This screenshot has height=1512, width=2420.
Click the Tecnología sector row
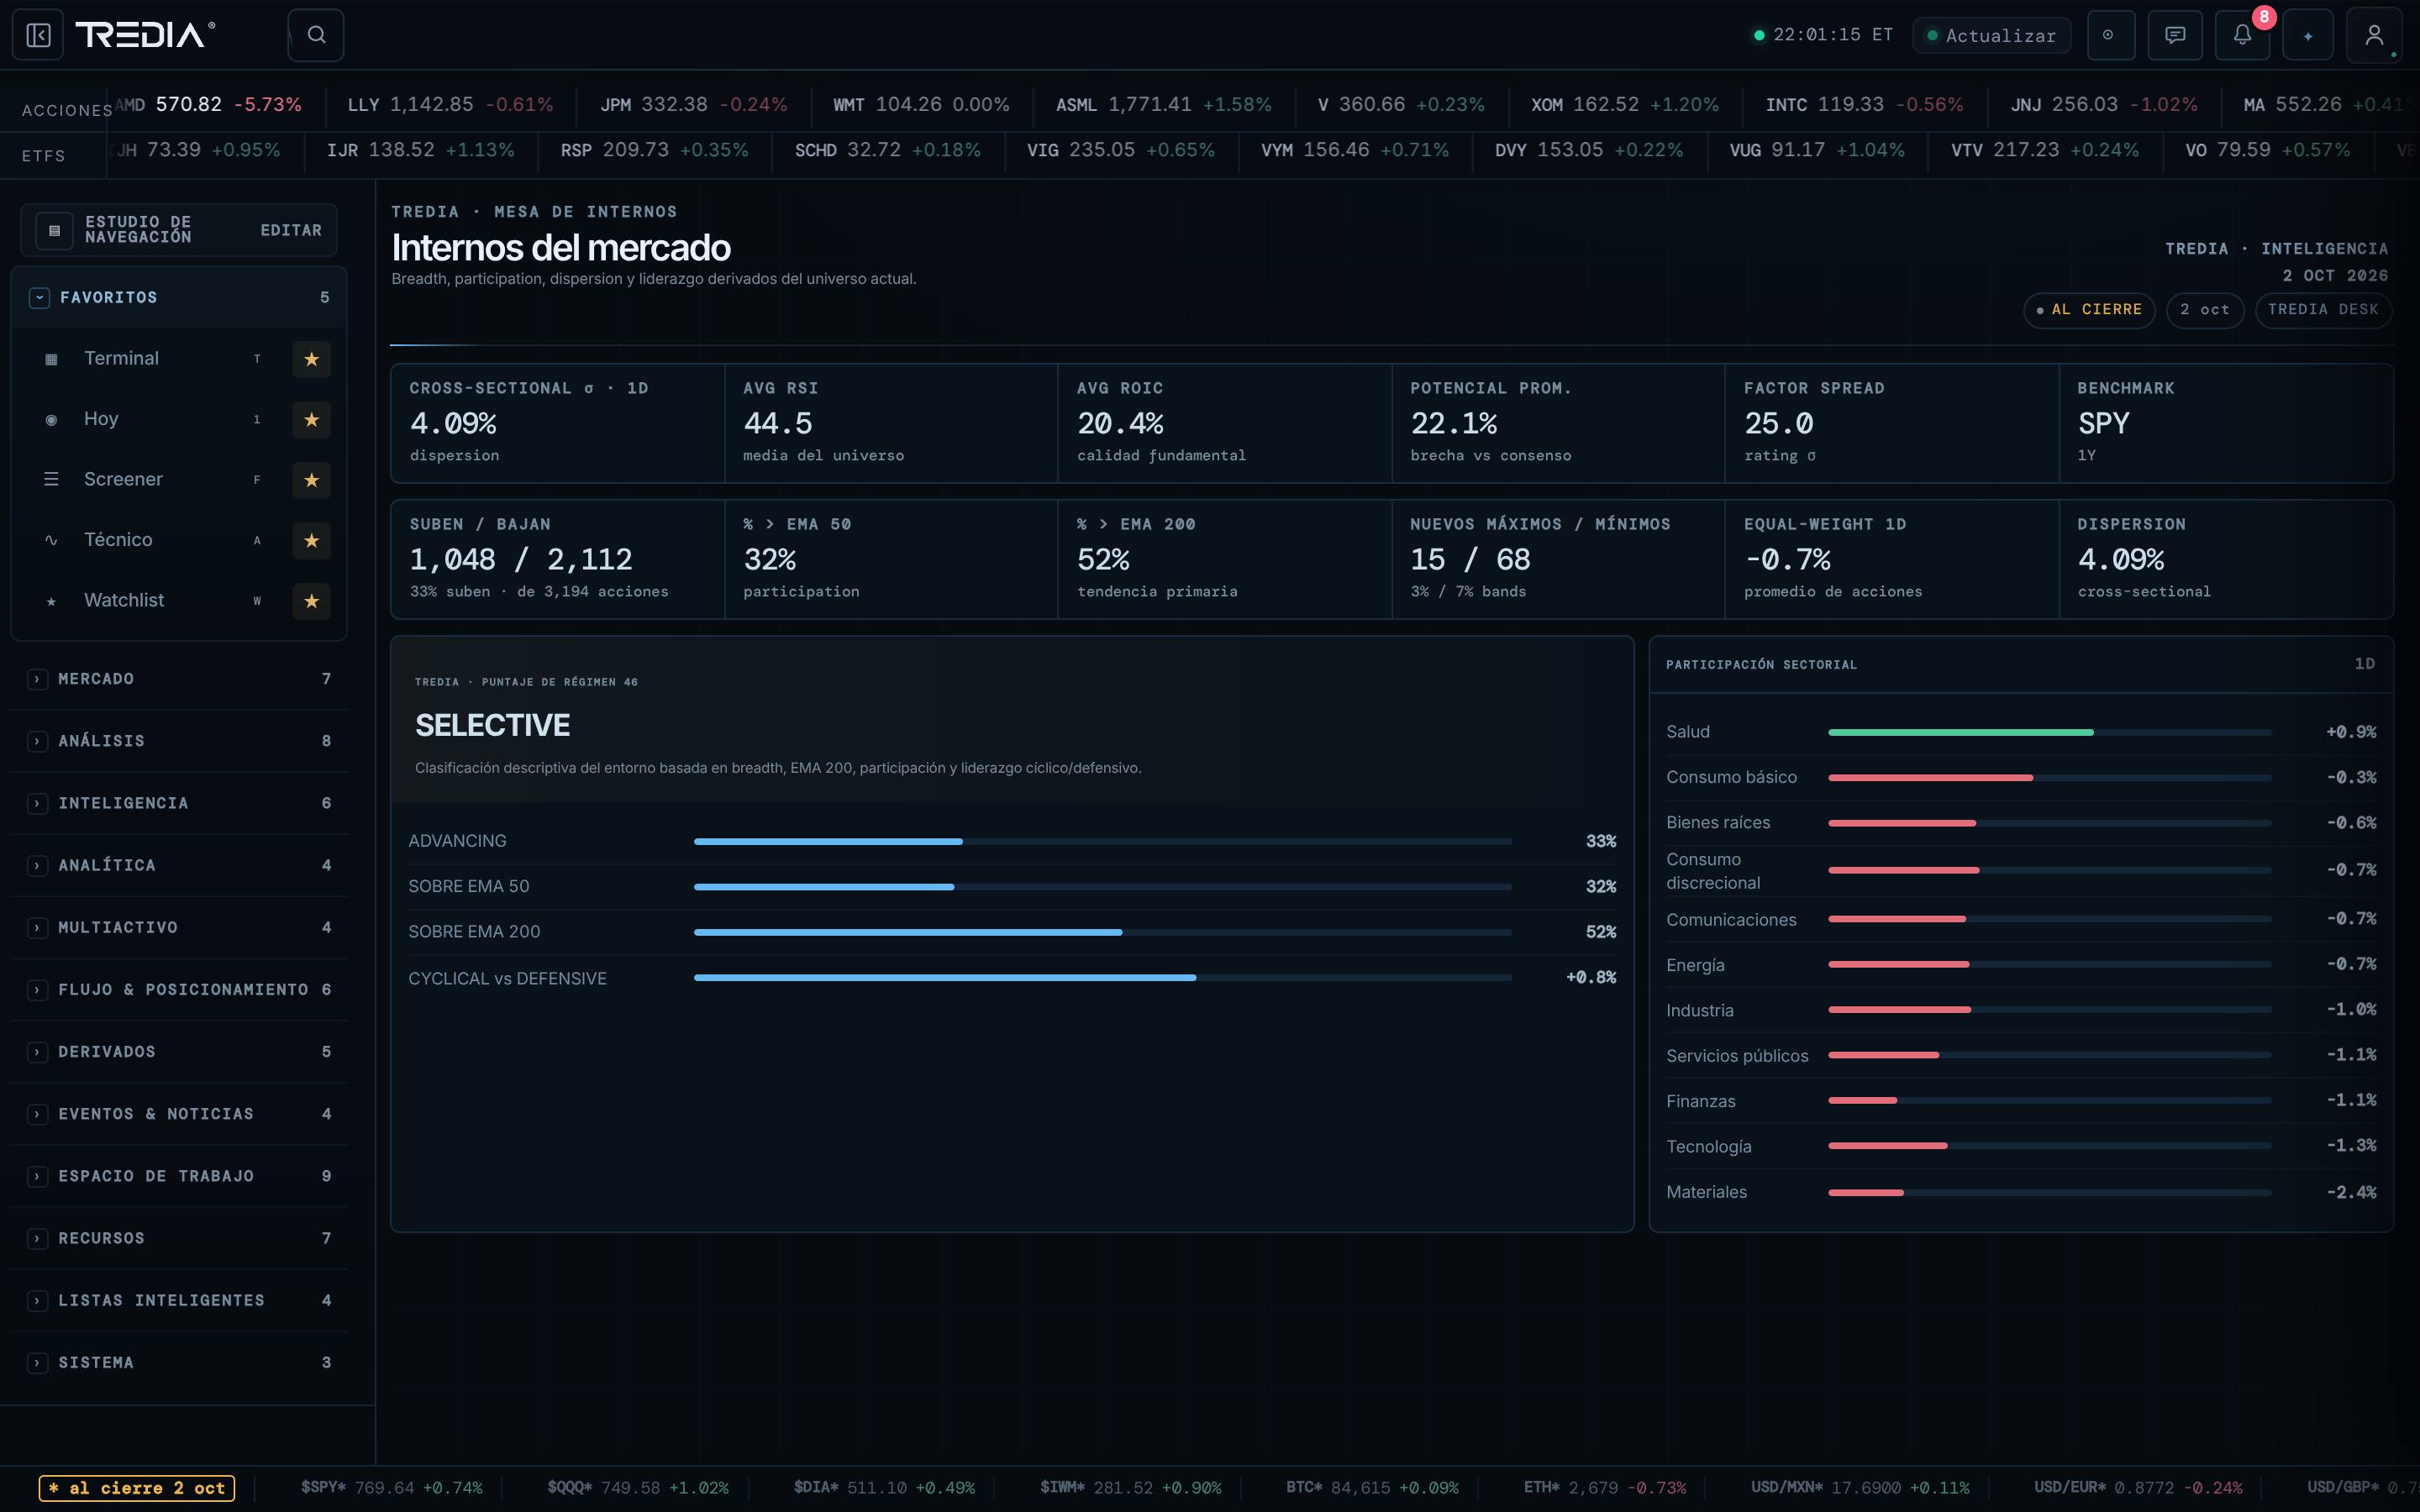2020,1147
